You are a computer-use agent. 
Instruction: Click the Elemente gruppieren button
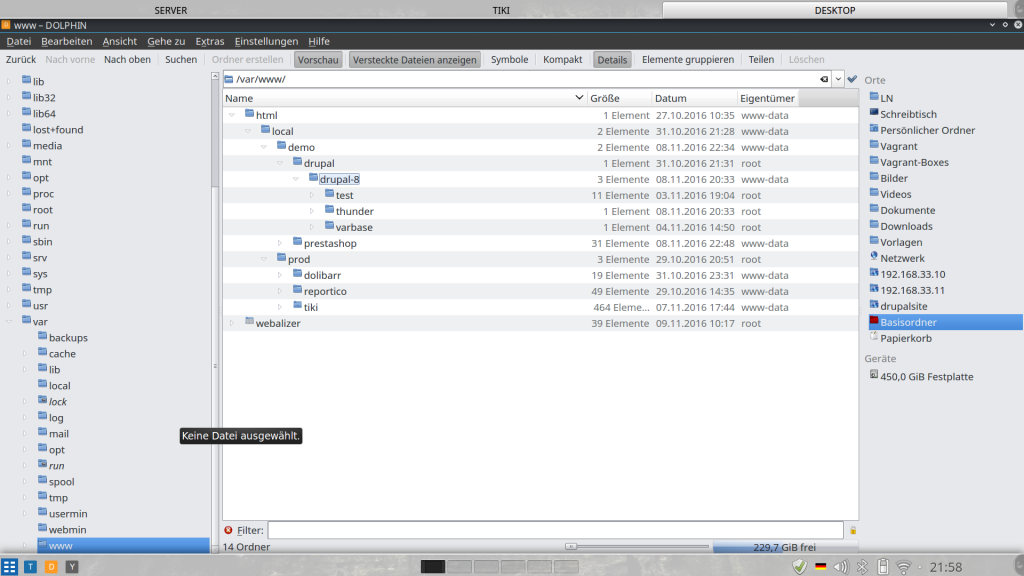point(687,59)
